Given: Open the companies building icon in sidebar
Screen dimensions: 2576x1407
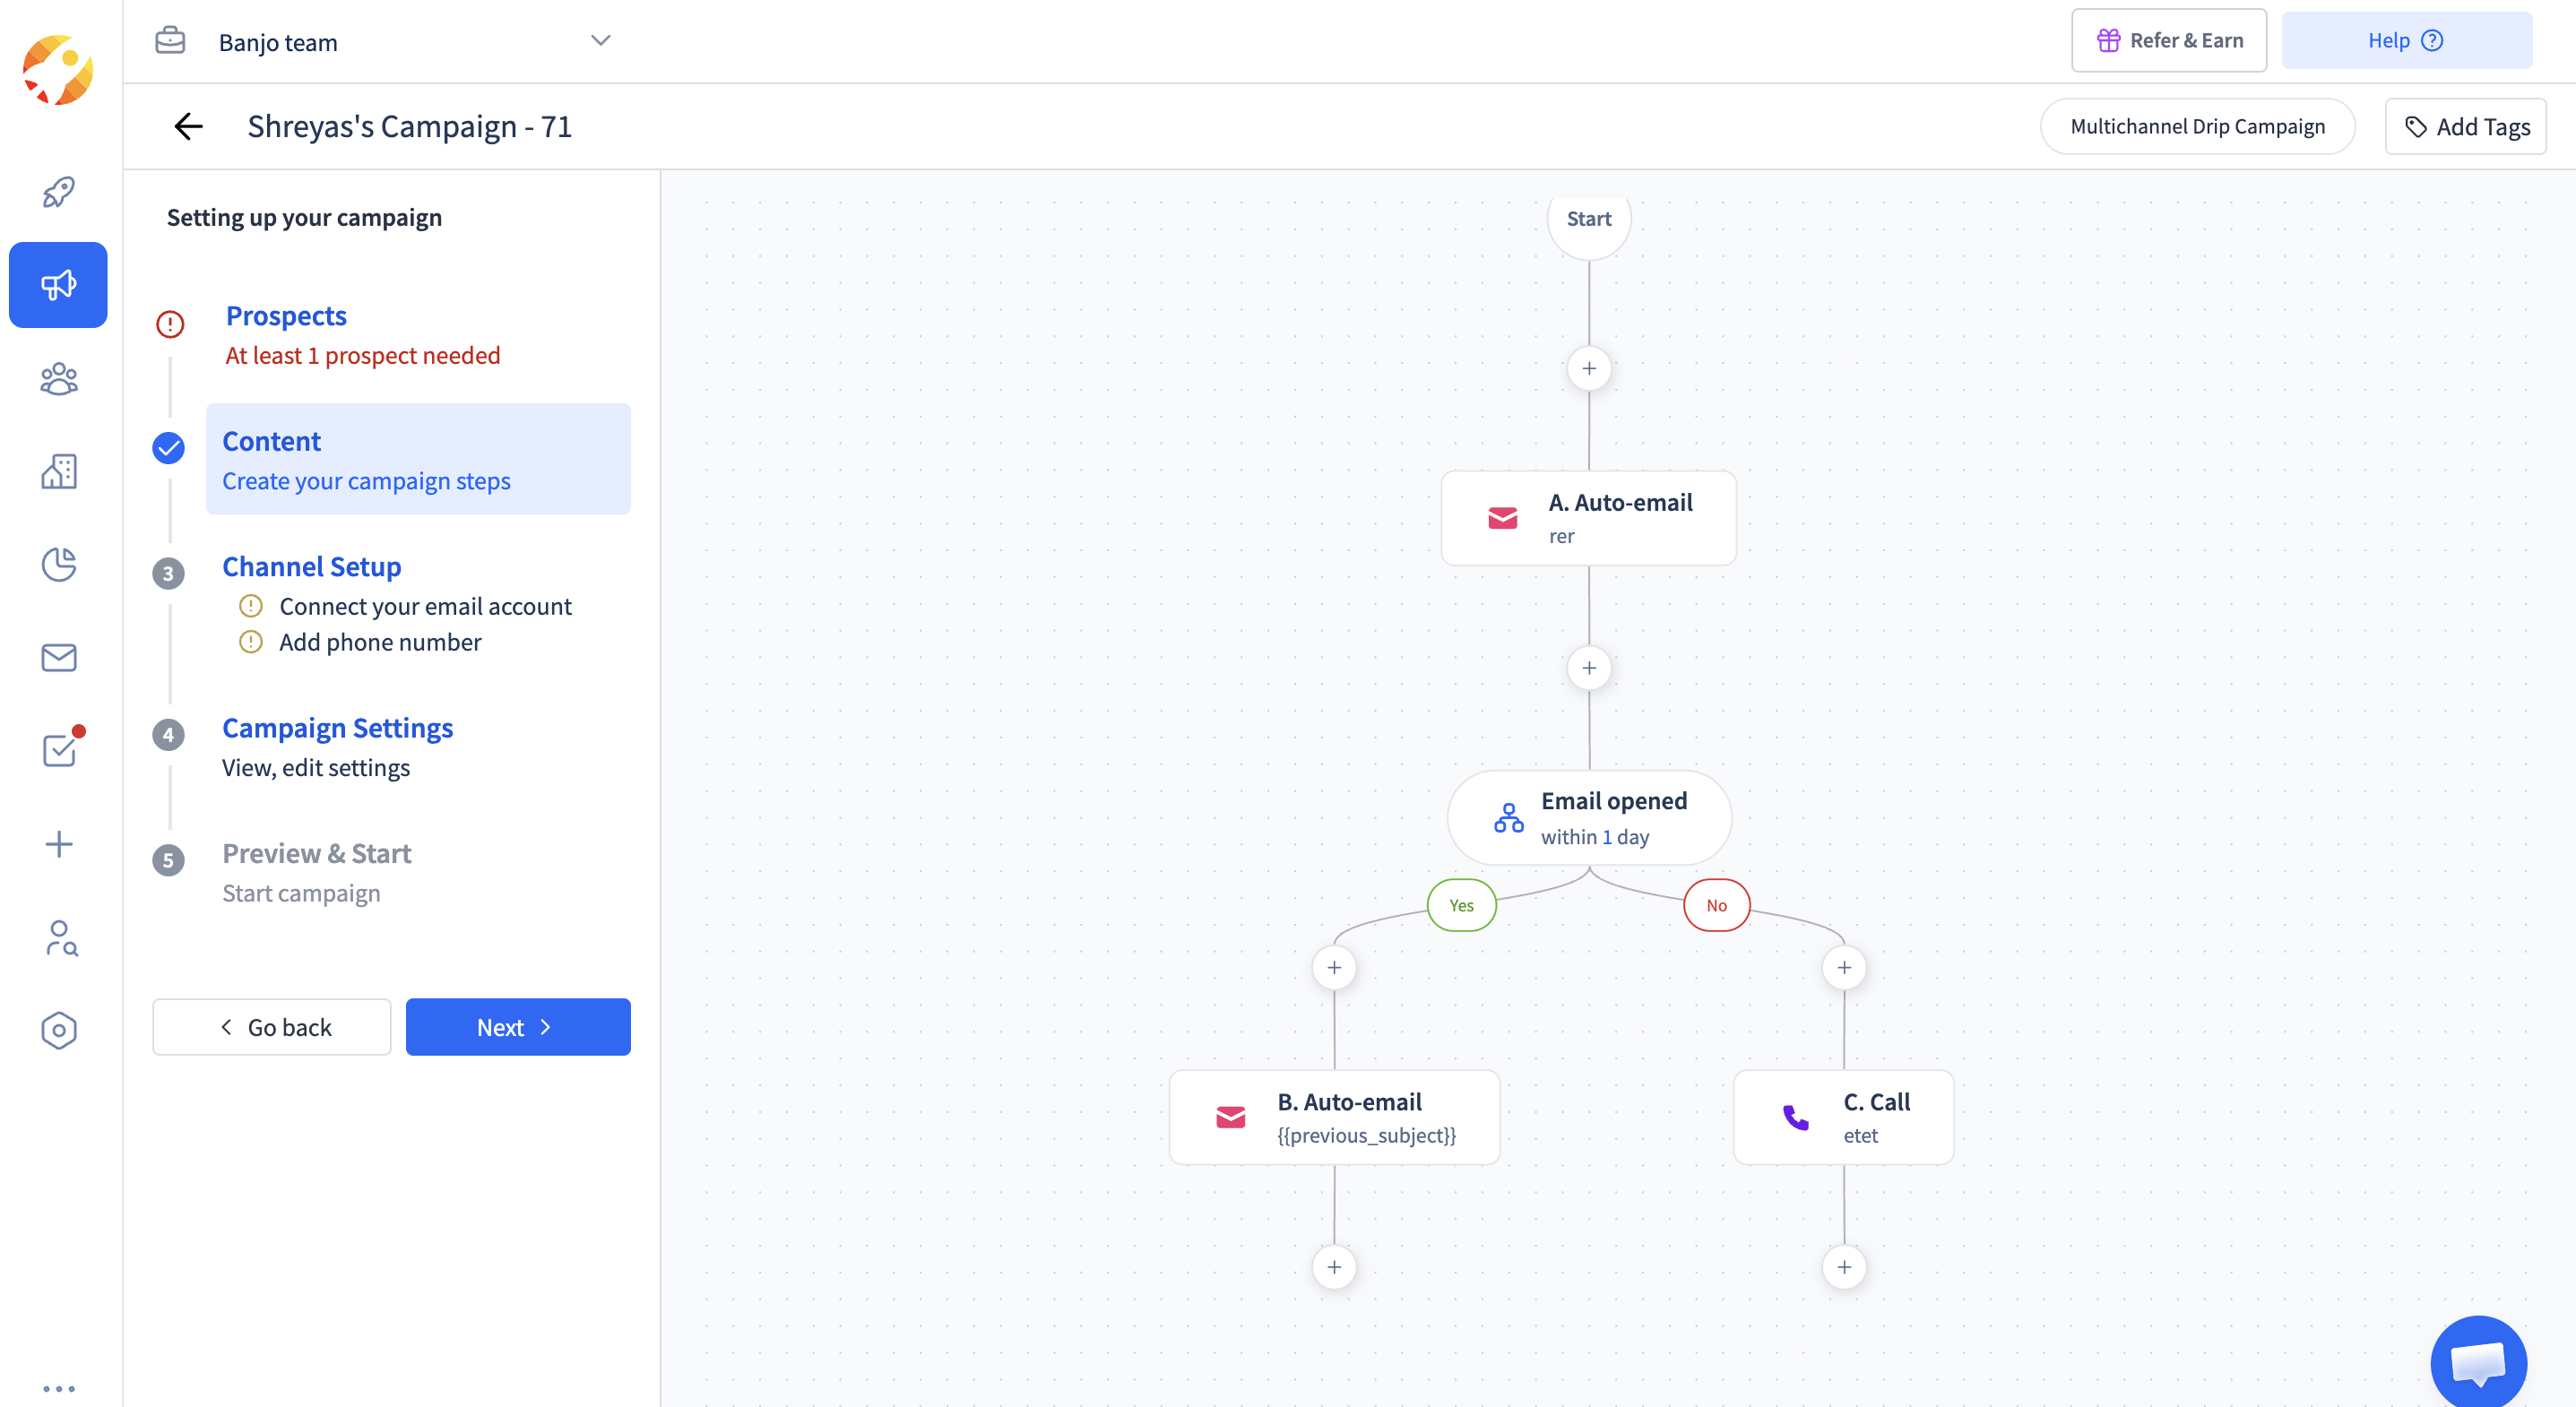Looking at the screenshot, I should 59,472.
